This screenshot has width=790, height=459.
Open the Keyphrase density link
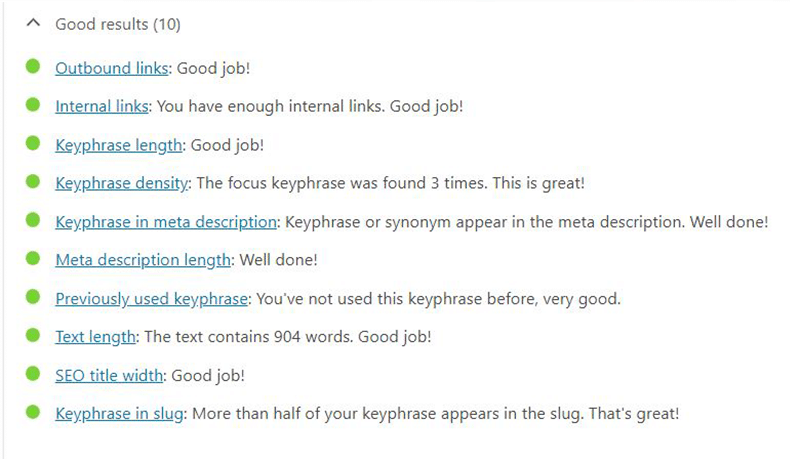[x=122, y=183]
